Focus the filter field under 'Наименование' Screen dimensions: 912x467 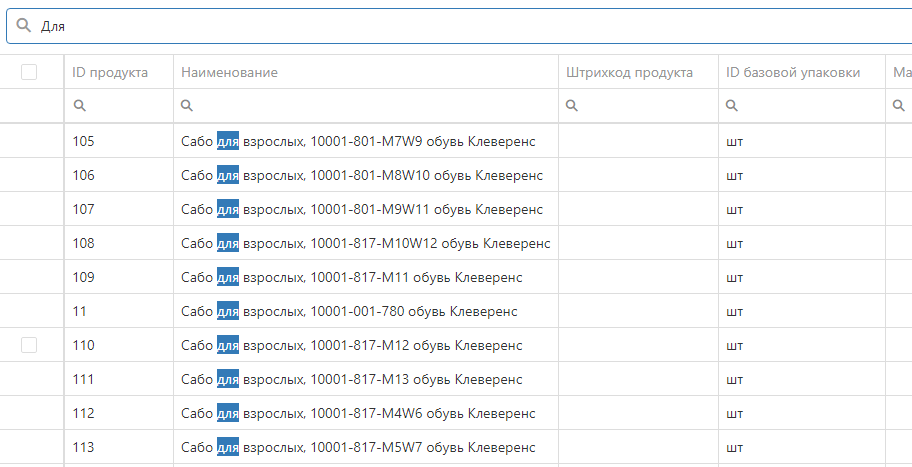pos(366,106)
